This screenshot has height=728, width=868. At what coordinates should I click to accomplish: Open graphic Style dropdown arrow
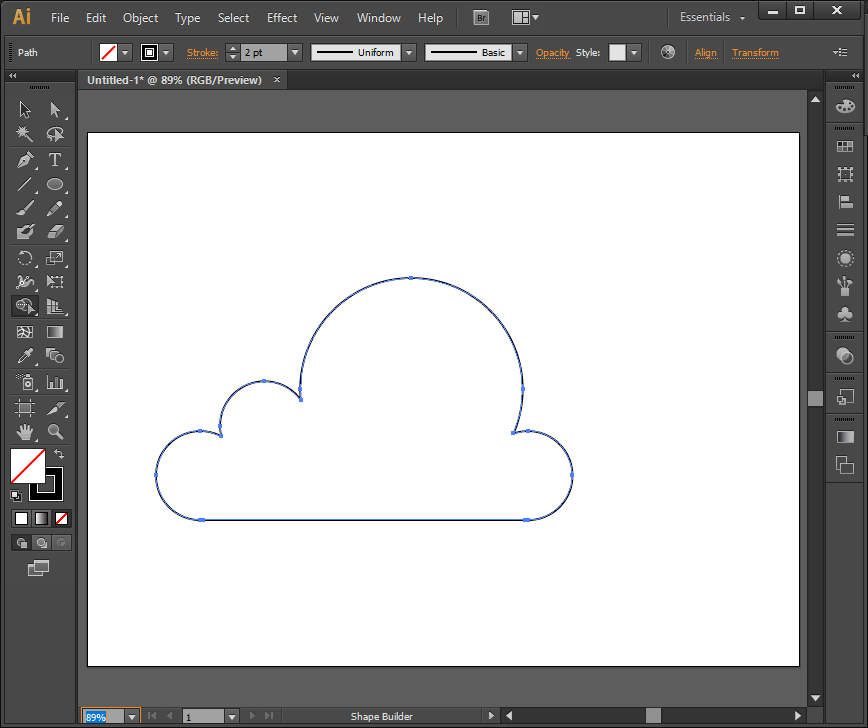coord(634,53)
